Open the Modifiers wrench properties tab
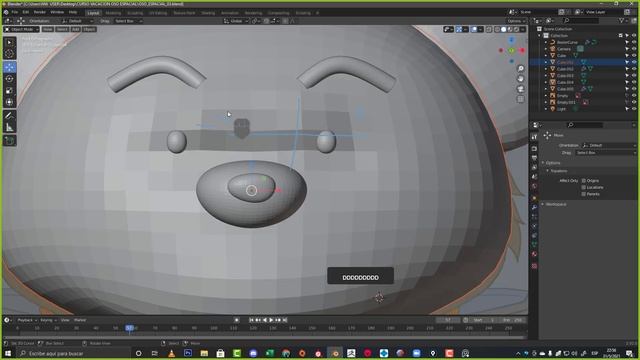The width and height of the screenshot is (640, 360). point(534,207)
